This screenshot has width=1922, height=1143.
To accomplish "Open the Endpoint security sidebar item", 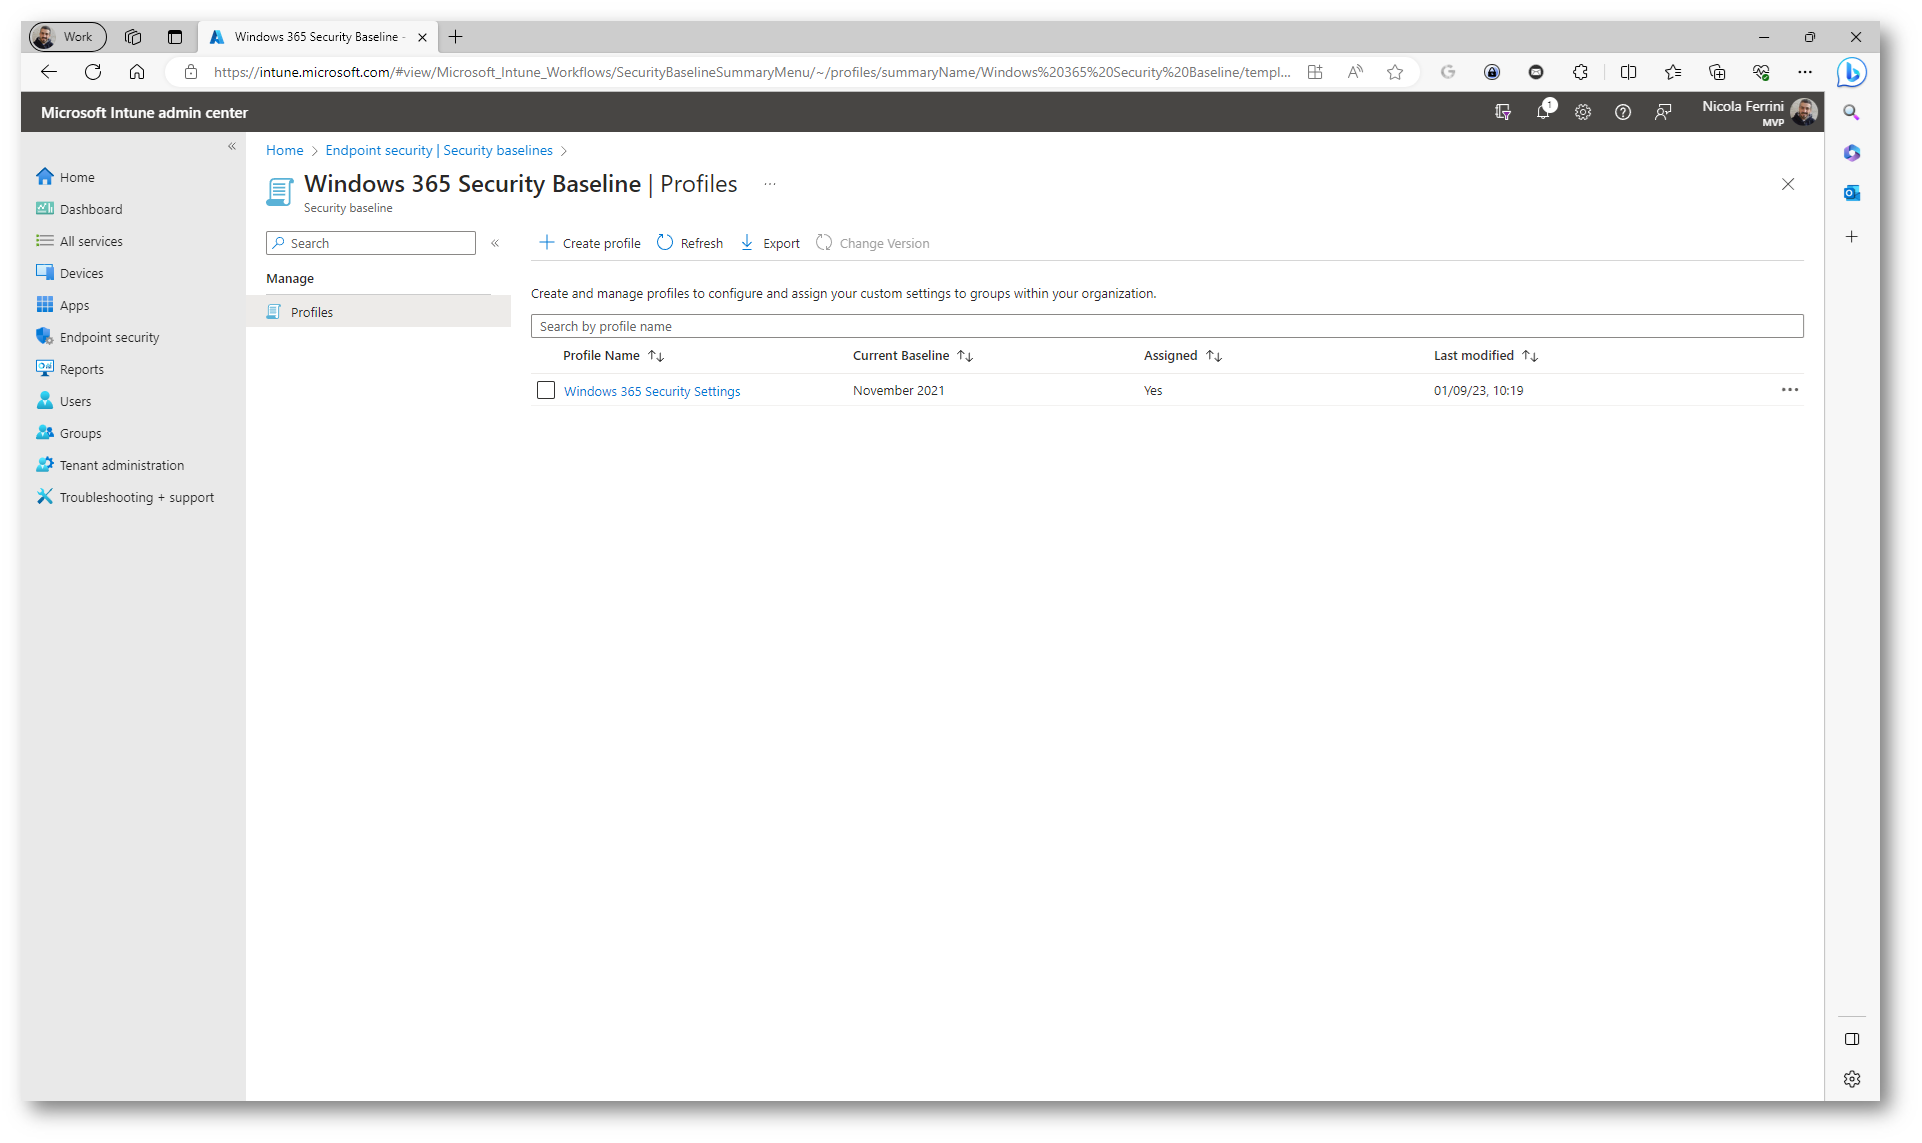I will (x=109, y=337).
